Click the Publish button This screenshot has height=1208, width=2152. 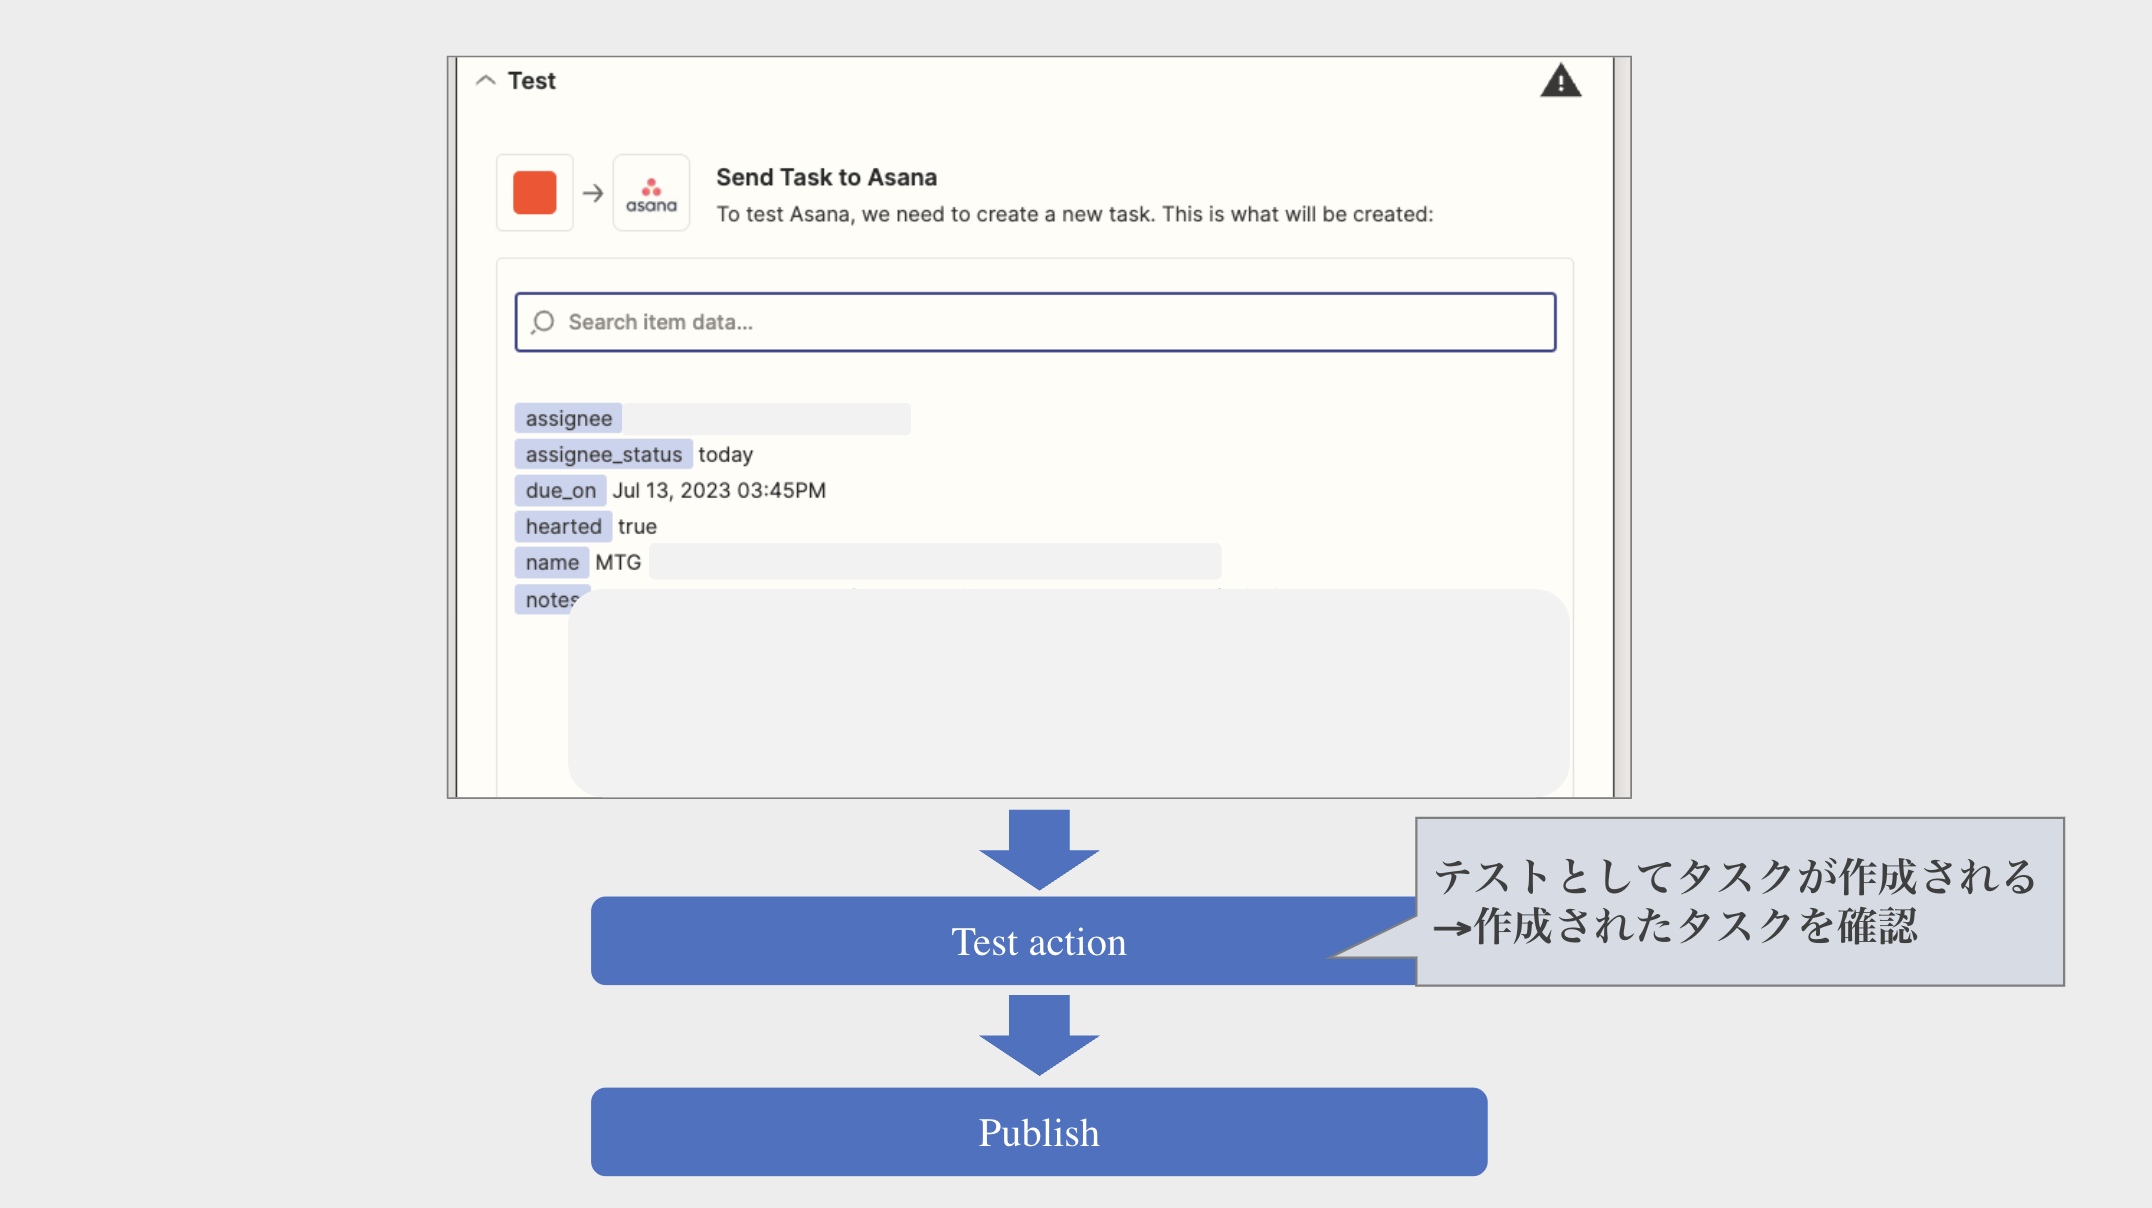1039,1132
